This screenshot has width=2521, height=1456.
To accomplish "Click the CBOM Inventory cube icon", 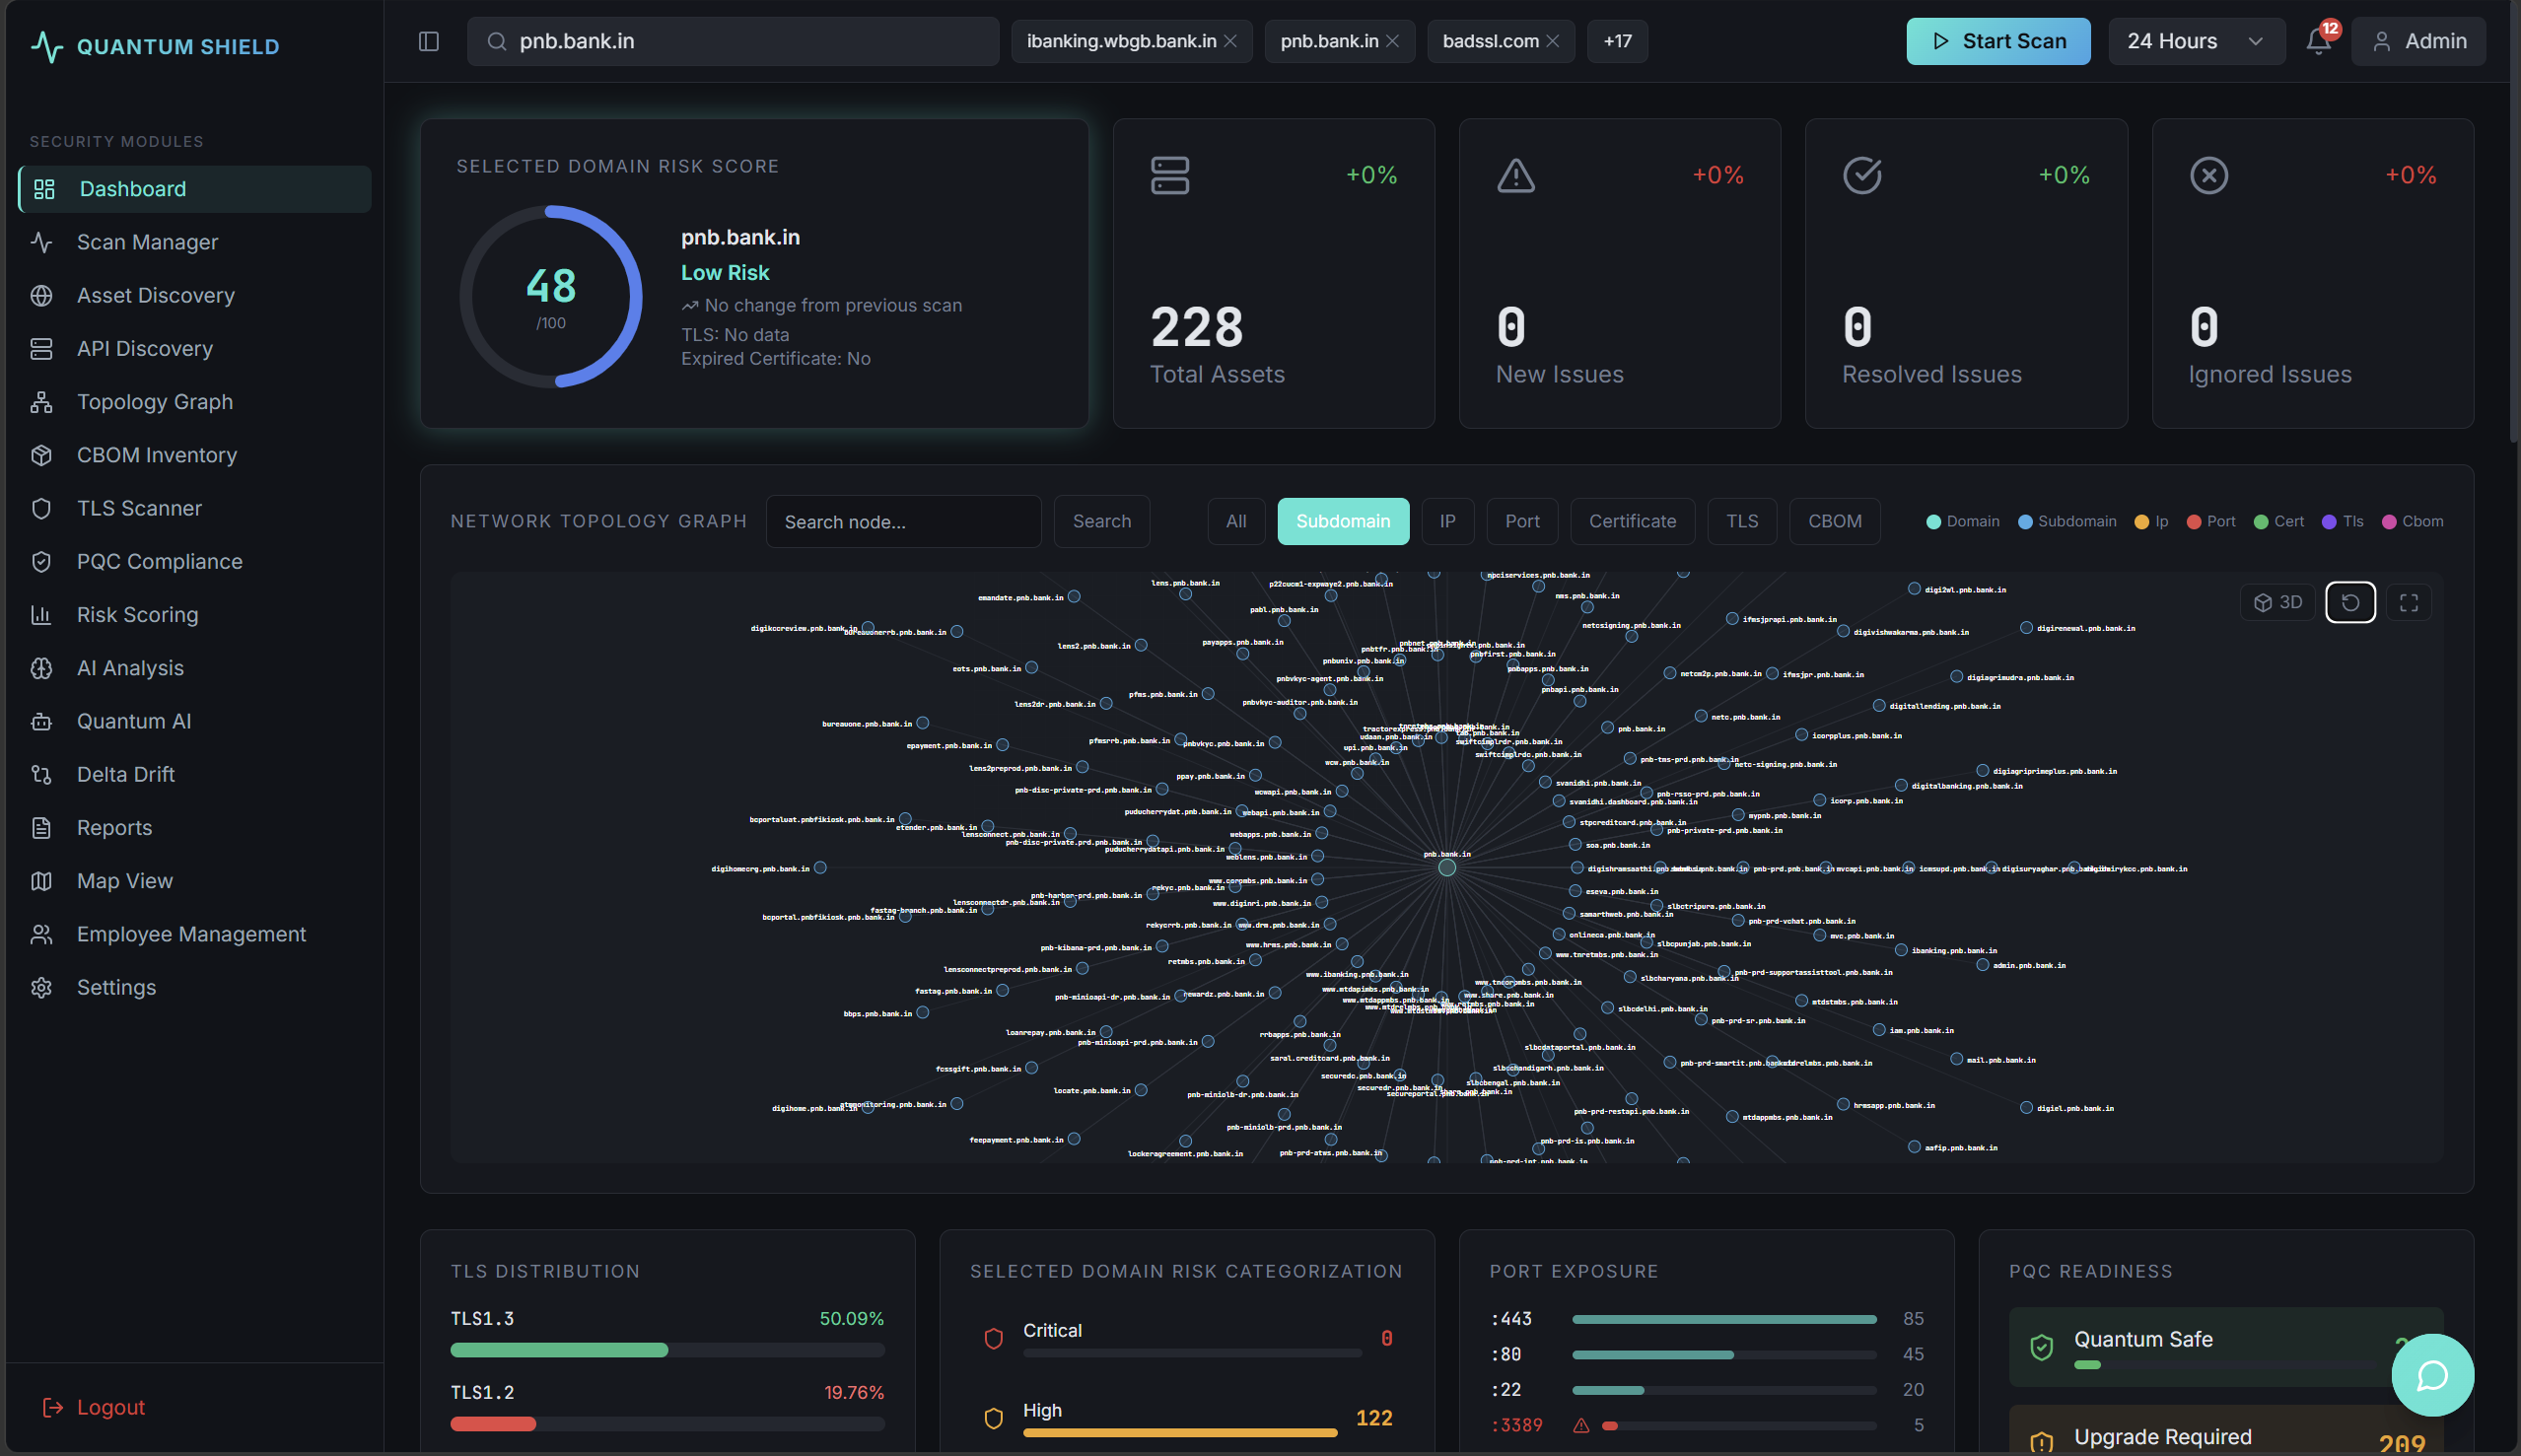I will (x=41, y=455).
